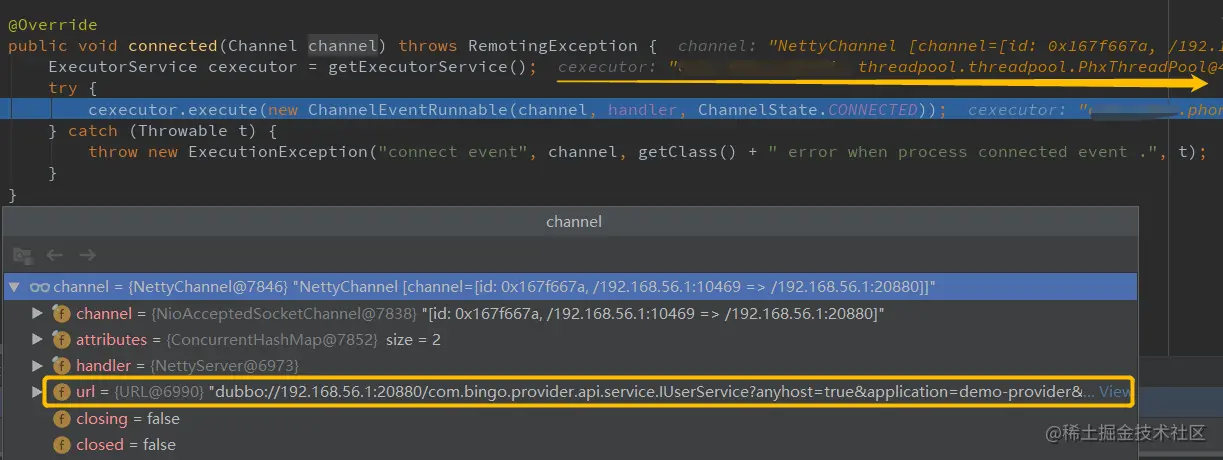Click the ChannelEventRunnable constructor call
Screen dimensions: 1223x460
[x=404, y=110]
